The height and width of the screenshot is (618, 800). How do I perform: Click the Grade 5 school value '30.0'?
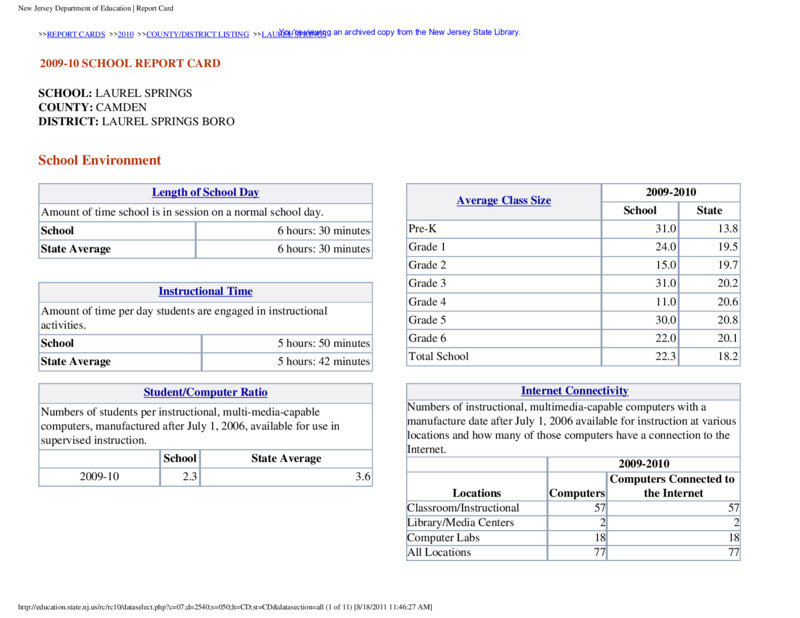pyautogui.click(x=666, y=320)
